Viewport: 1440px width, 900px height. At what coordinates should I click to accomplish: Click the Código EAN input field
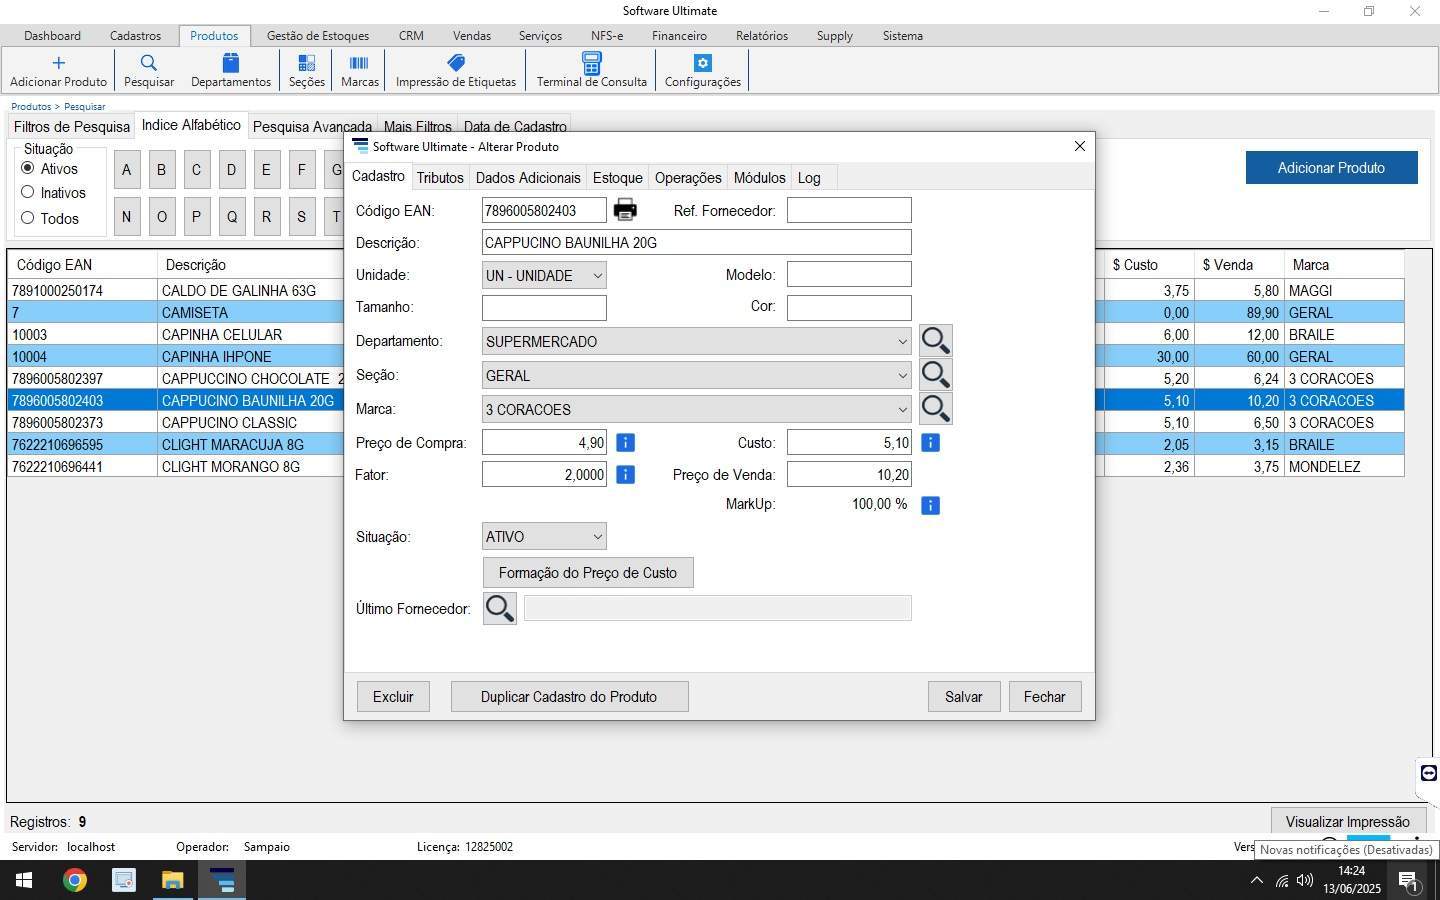point(544,210)
